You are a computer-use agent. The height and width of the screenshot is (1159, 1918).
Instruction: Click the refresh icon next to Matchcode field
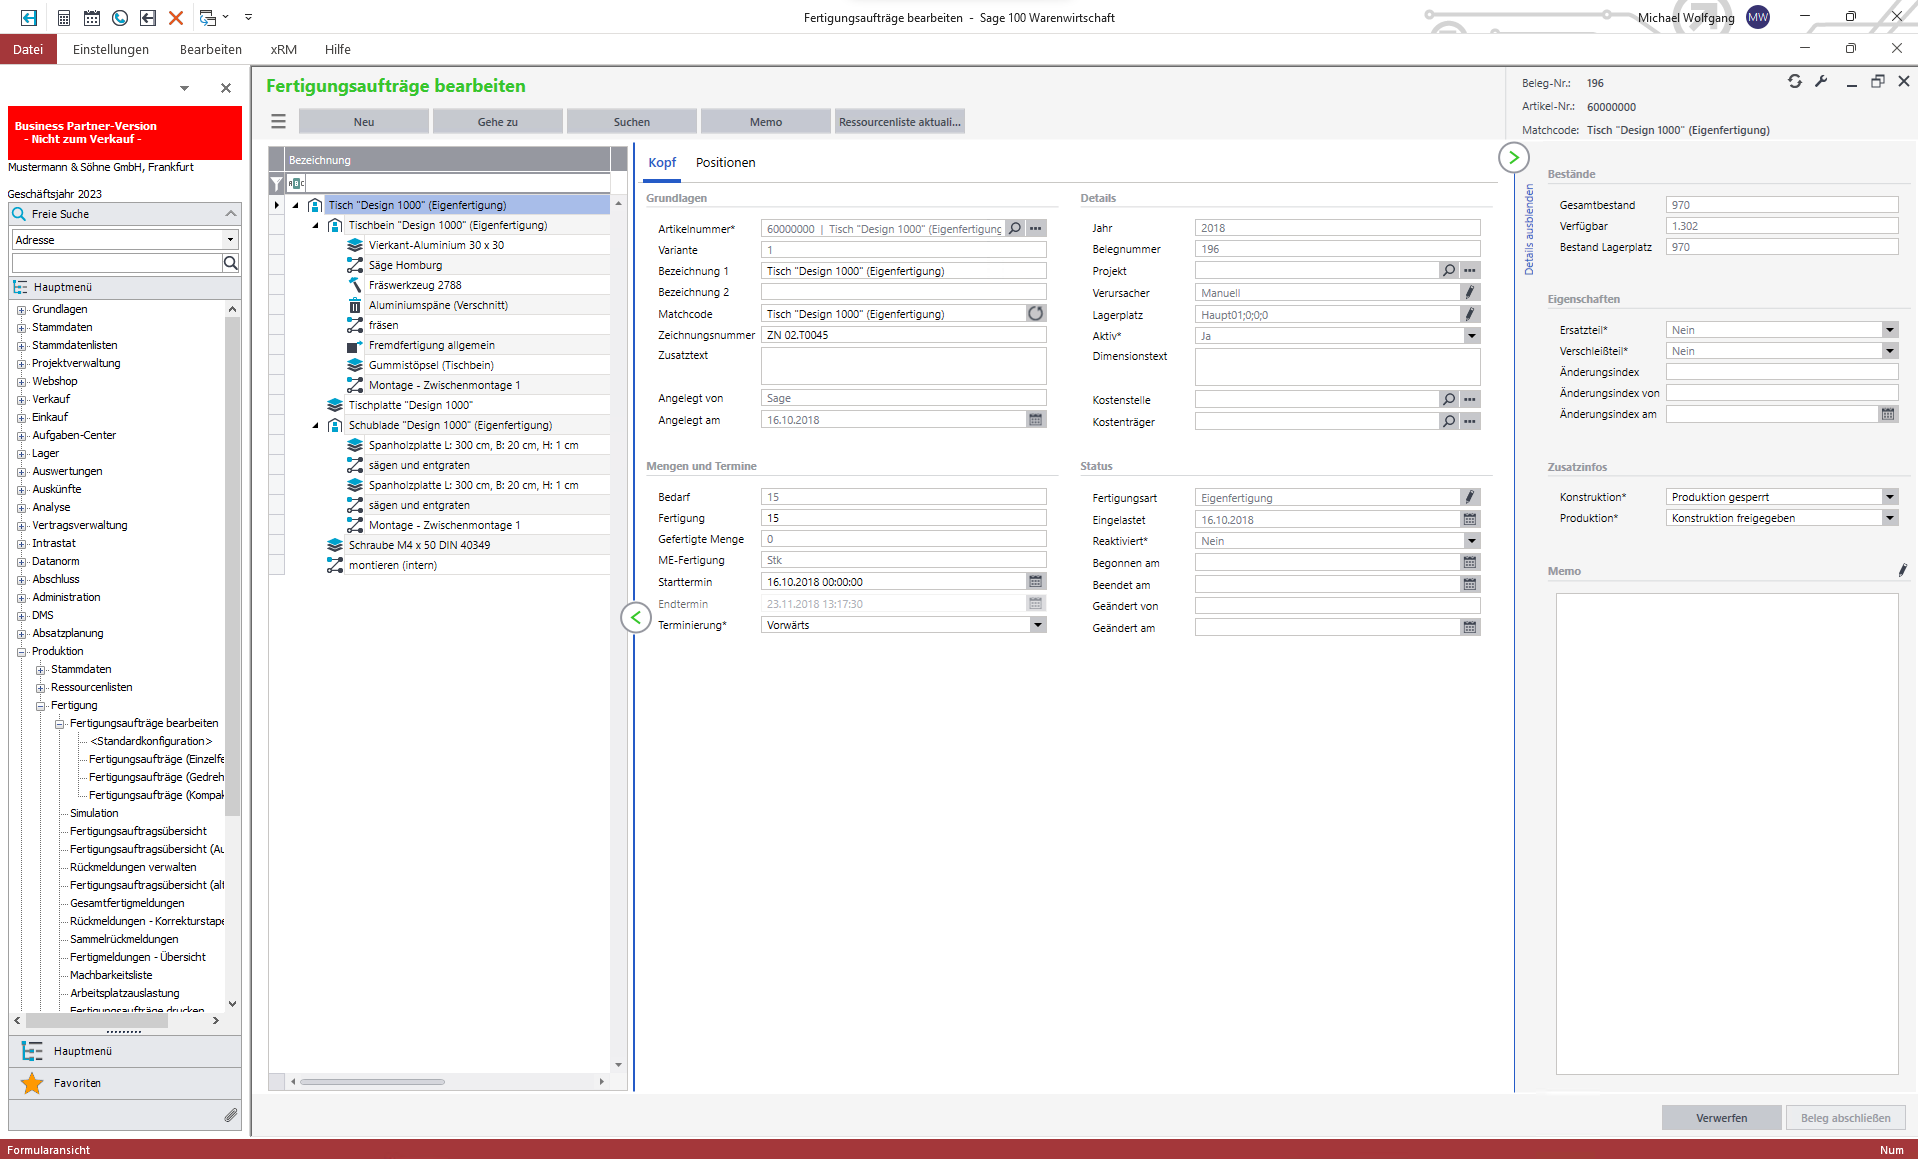point(1035,314)
